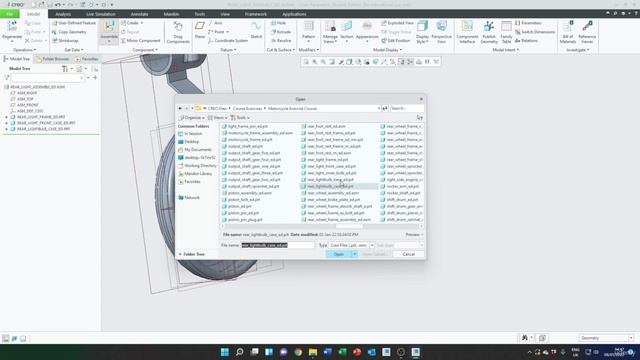This screenshot has height=360, width=640.
Task: Open the Windows Start menu
Action: [x=224, y=352]
